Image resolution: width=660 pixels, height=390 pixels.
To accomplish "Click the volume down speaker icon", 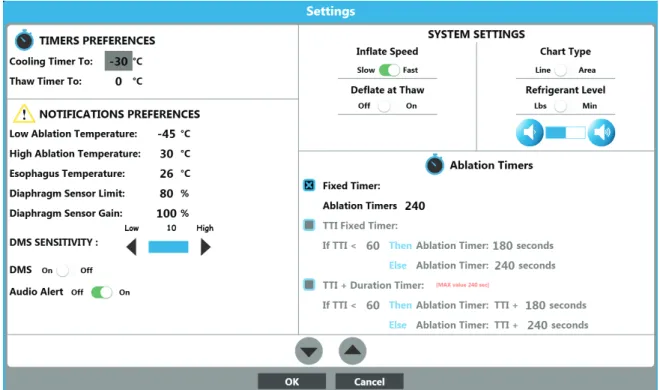I will [529, 133].
